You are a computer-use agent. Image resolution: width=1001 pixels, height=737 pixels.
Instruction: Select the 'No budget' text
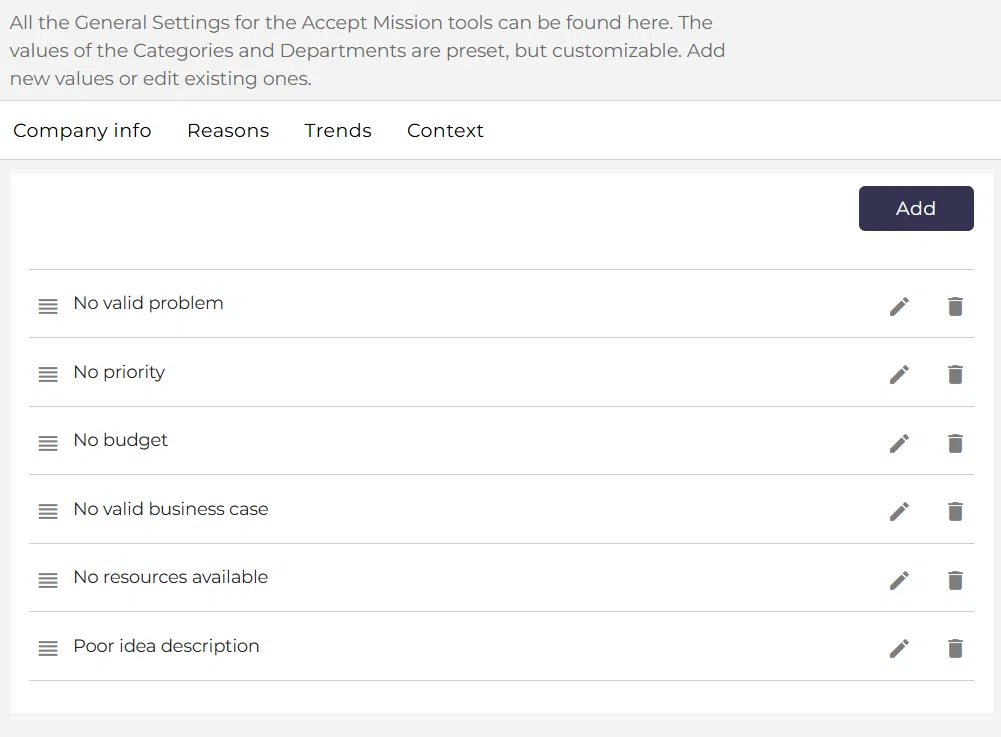pos(121,441)
